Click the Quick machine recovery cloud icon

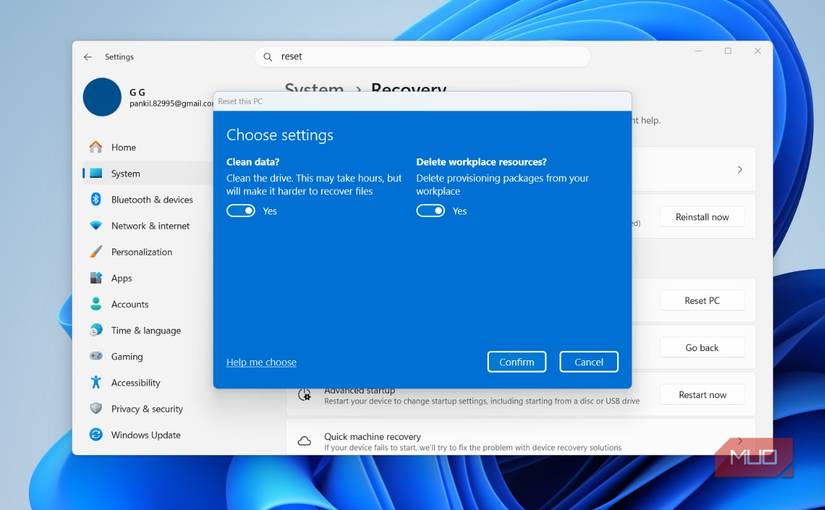coord(304,441)
